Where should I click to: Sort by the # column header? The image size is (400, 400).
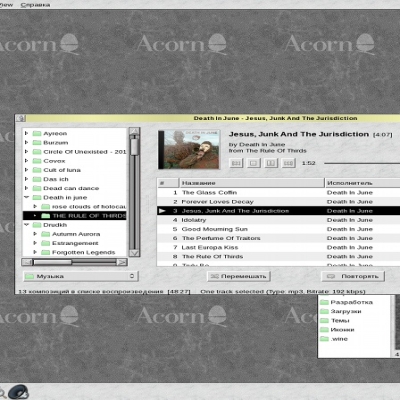pos(168,183)
